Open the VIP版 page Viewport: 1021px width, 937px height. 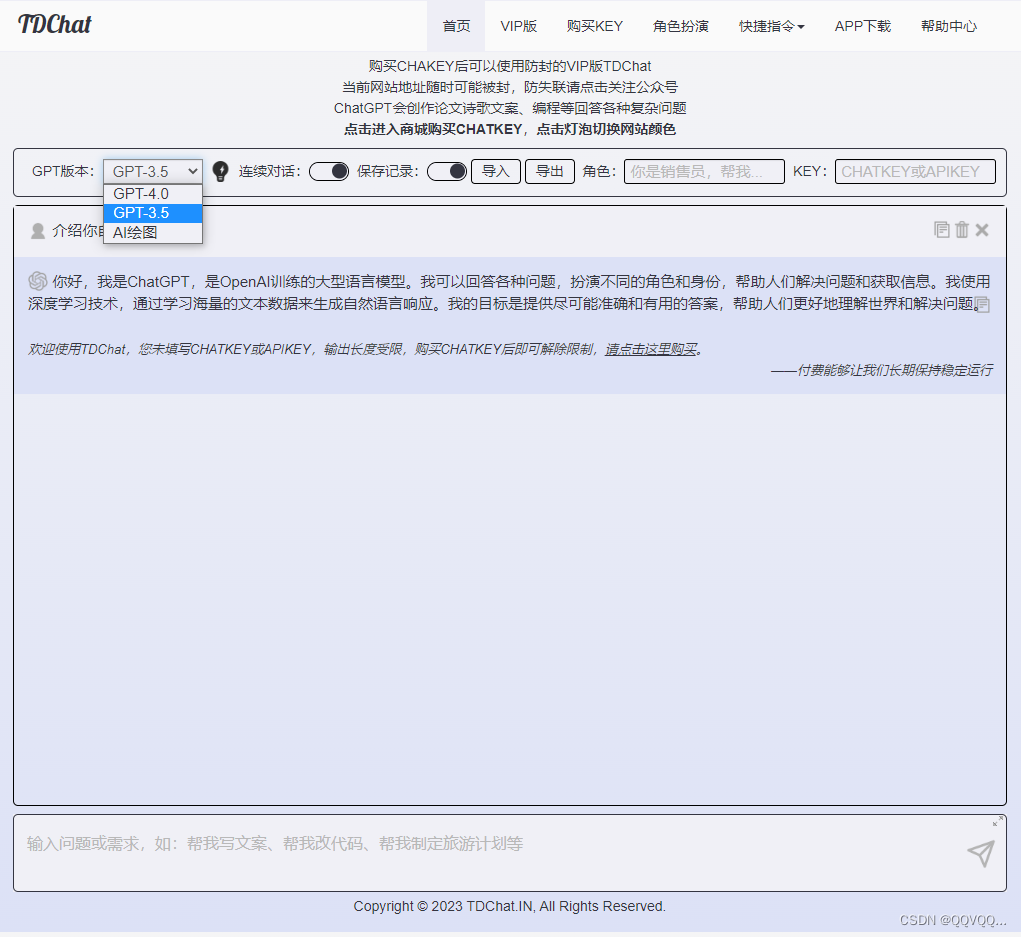click(x=518, y=26)
